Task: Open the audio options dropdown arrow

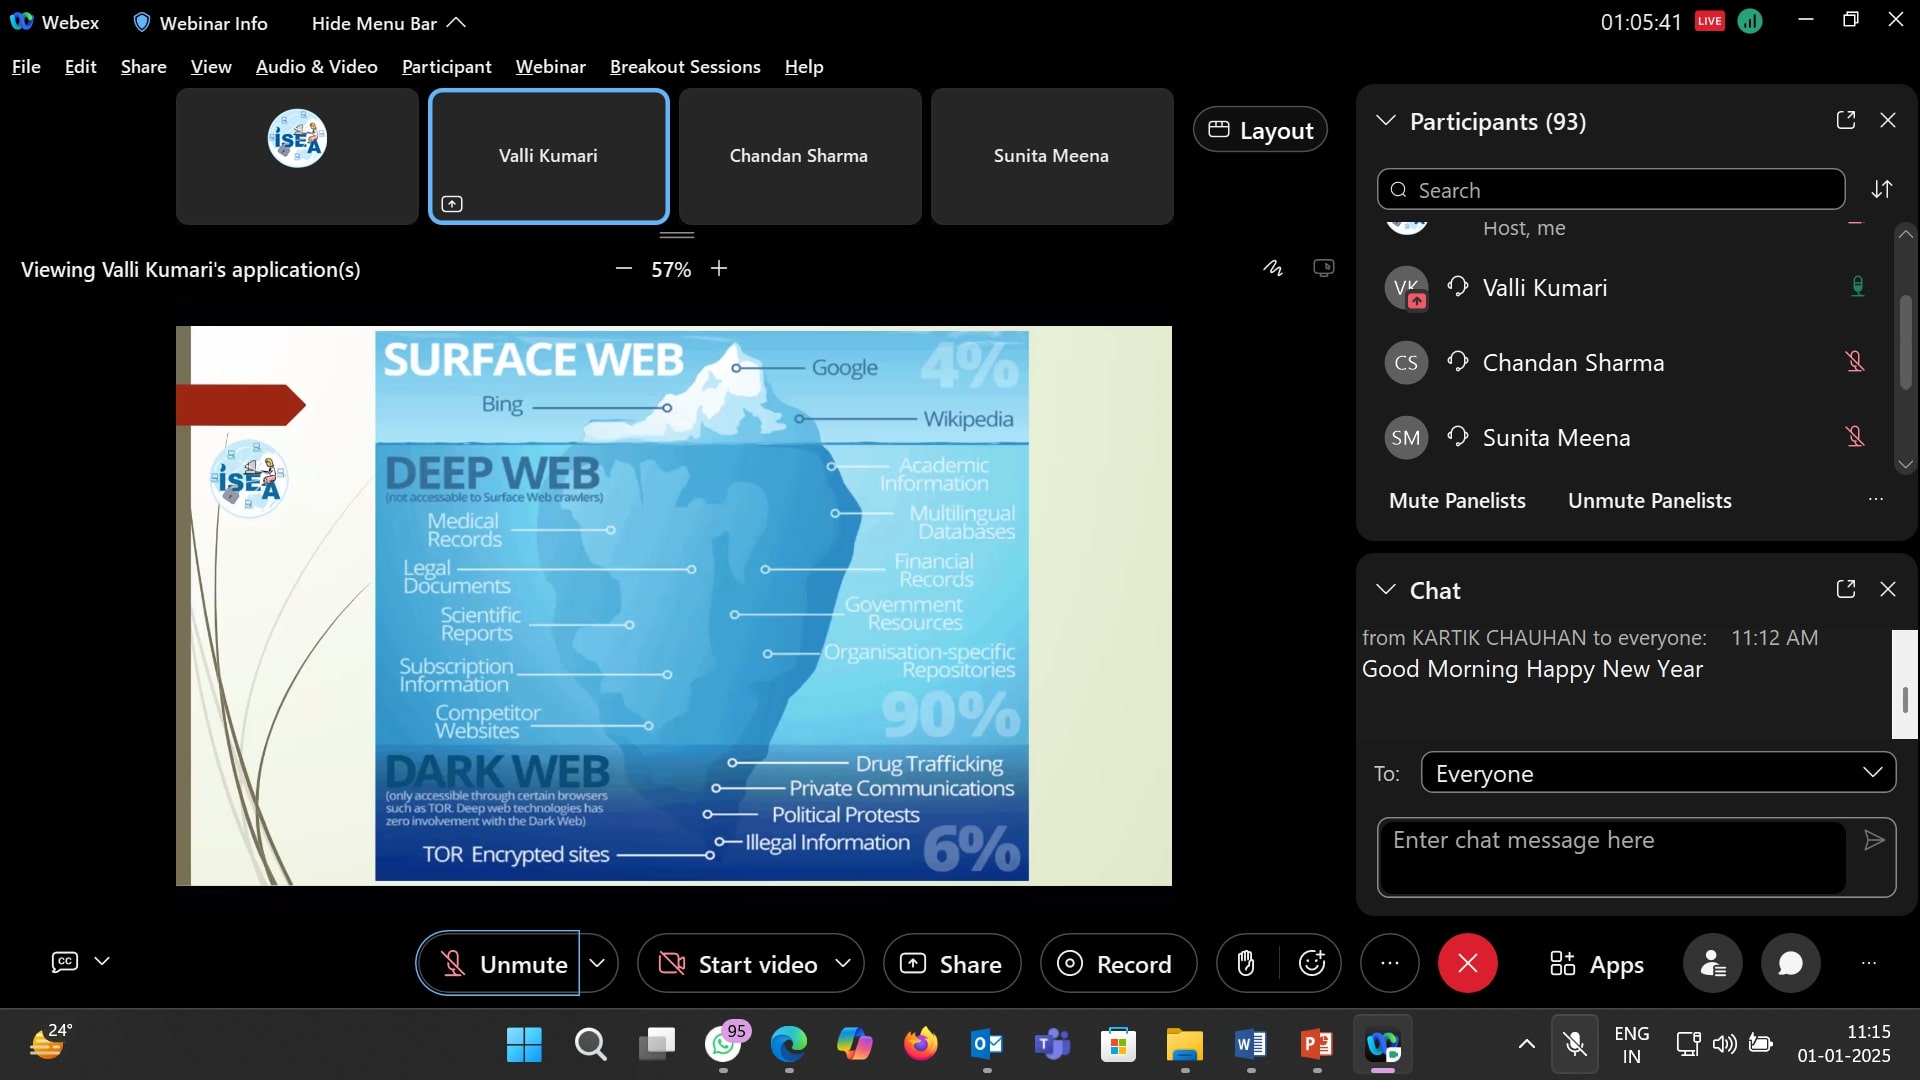Action: [597, 964]
